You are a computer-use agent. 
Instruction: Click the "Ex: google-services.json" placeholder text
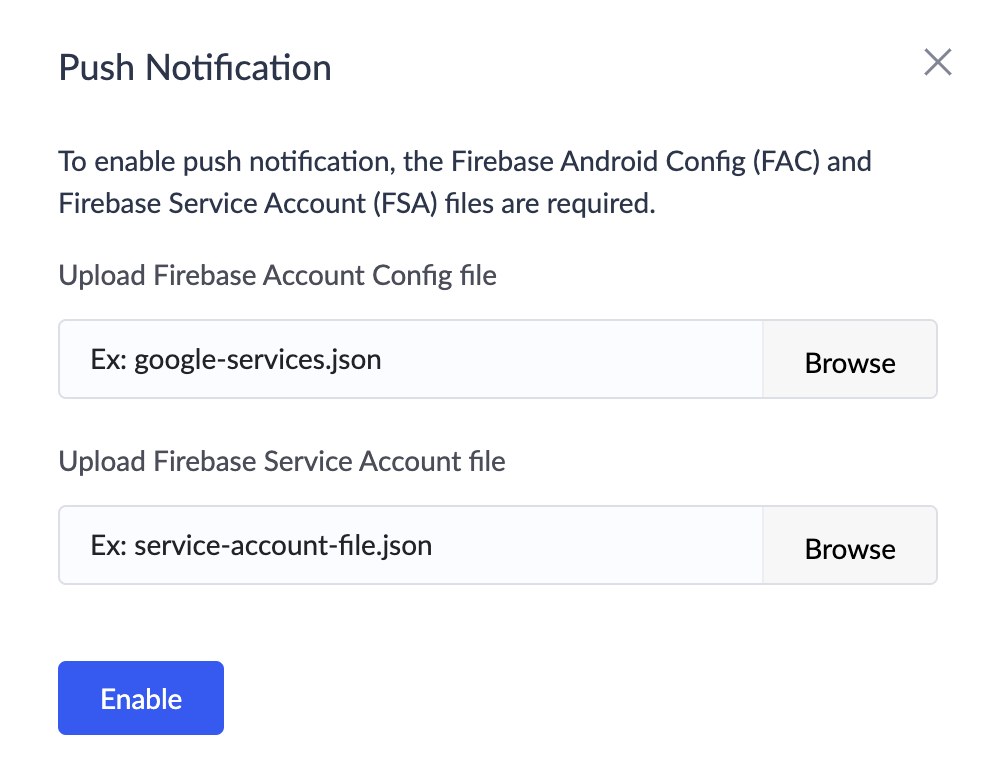click(x=236, y=359)
